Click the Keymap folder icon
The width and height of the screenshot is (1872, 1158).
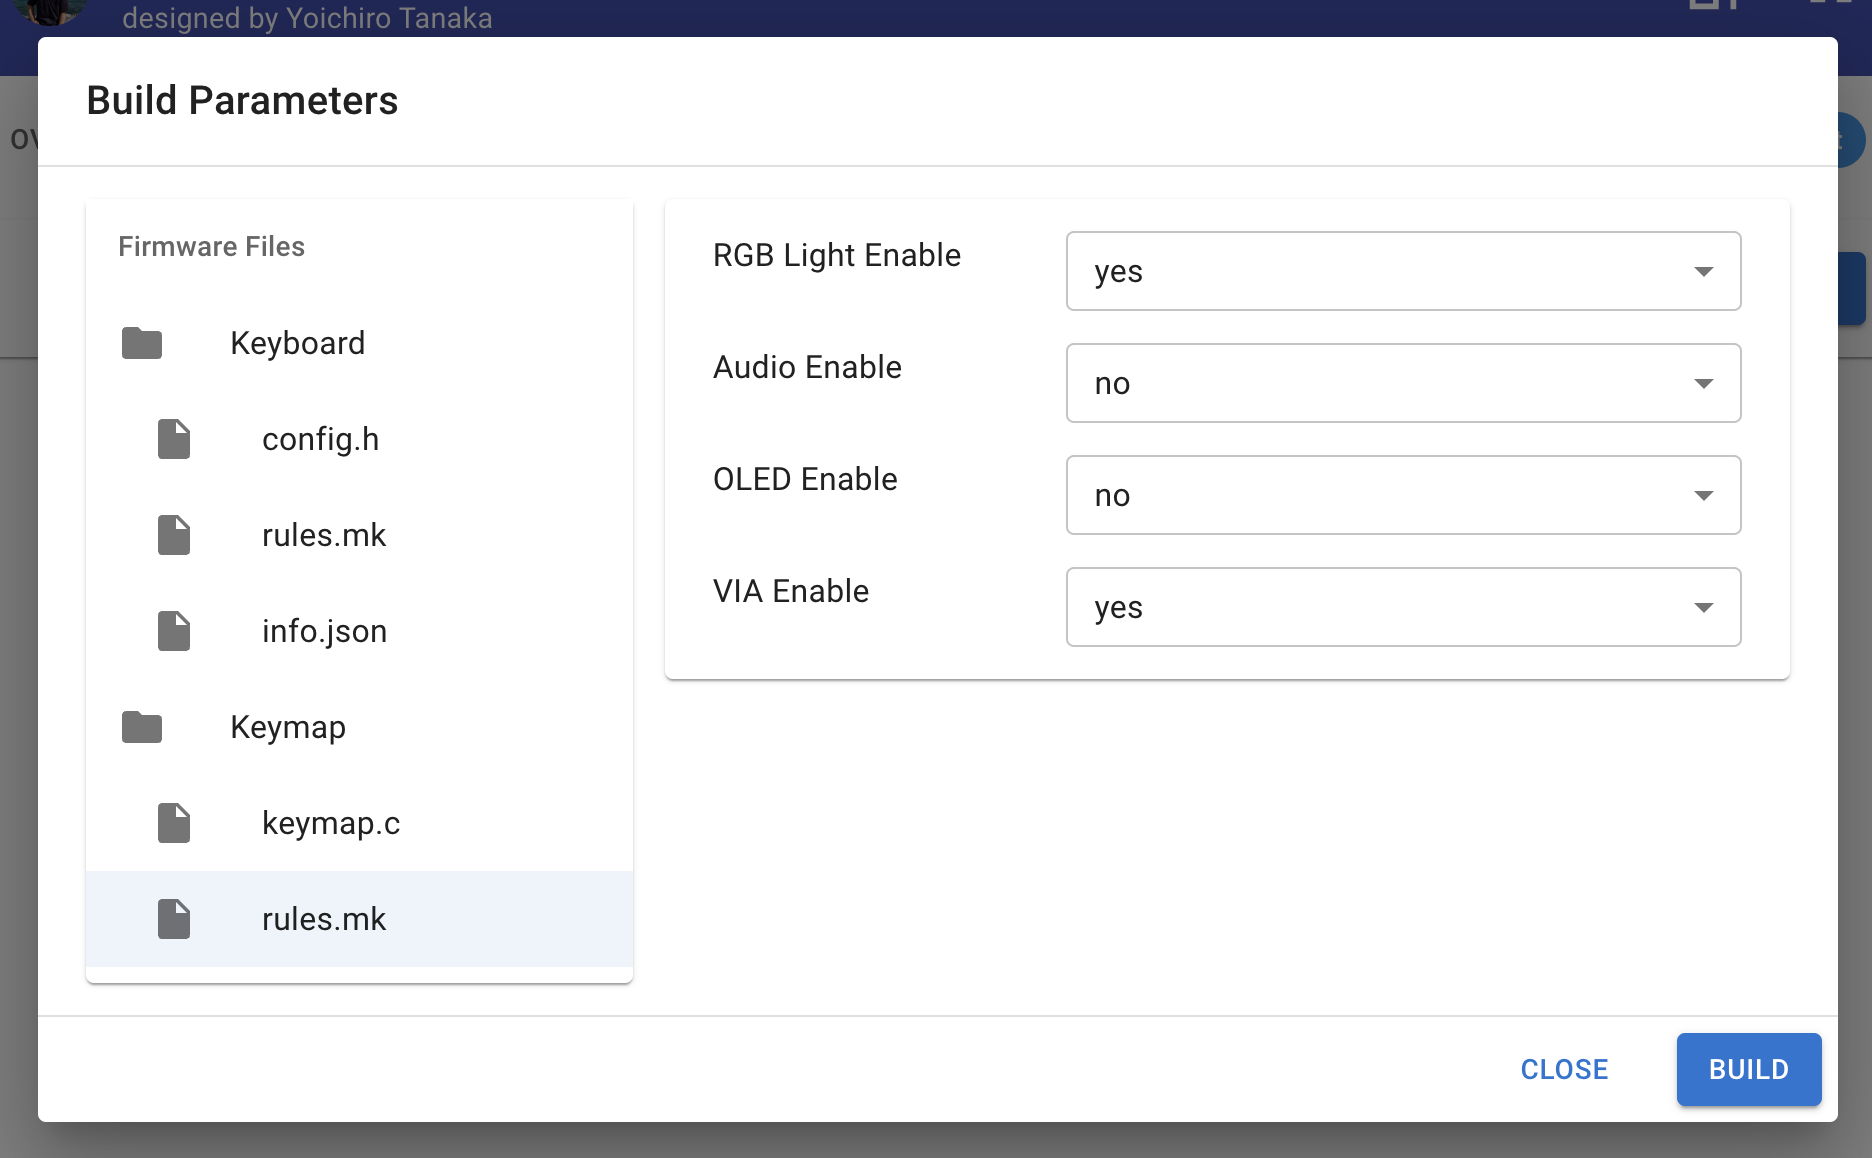142,727
